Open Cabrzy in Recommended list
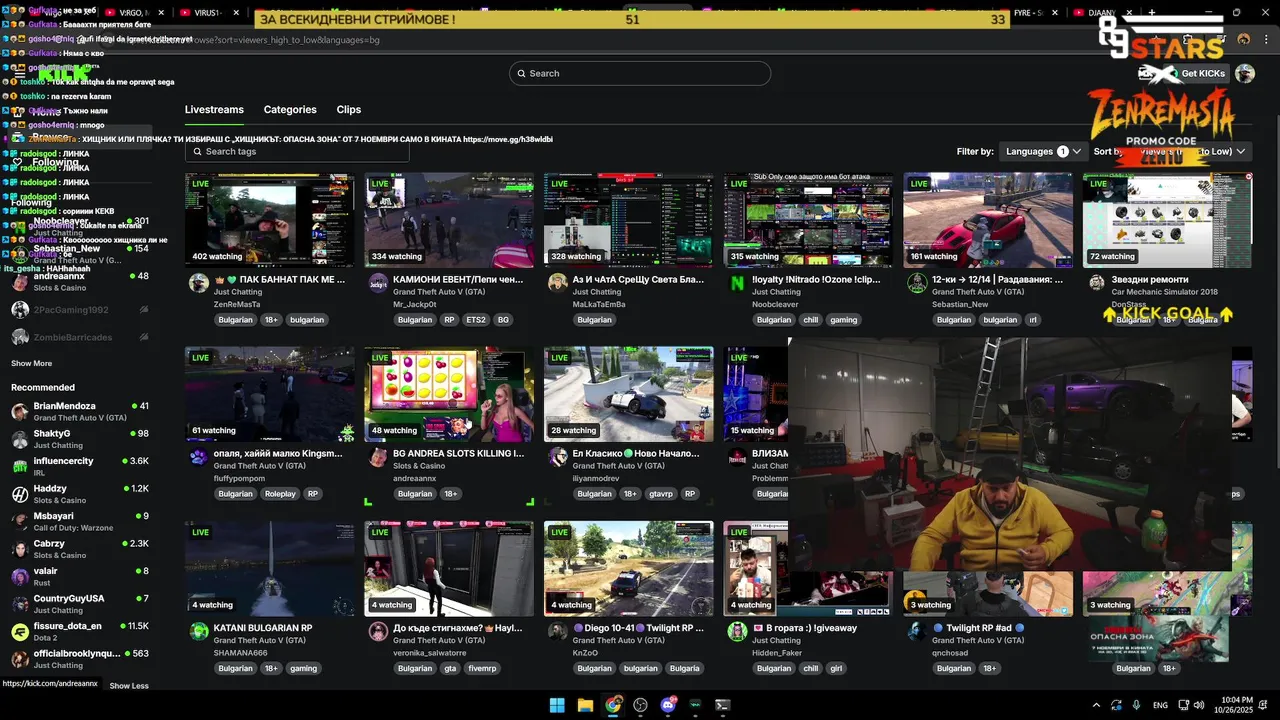This screenshot has width=1280, height=720. coord(80,549)
